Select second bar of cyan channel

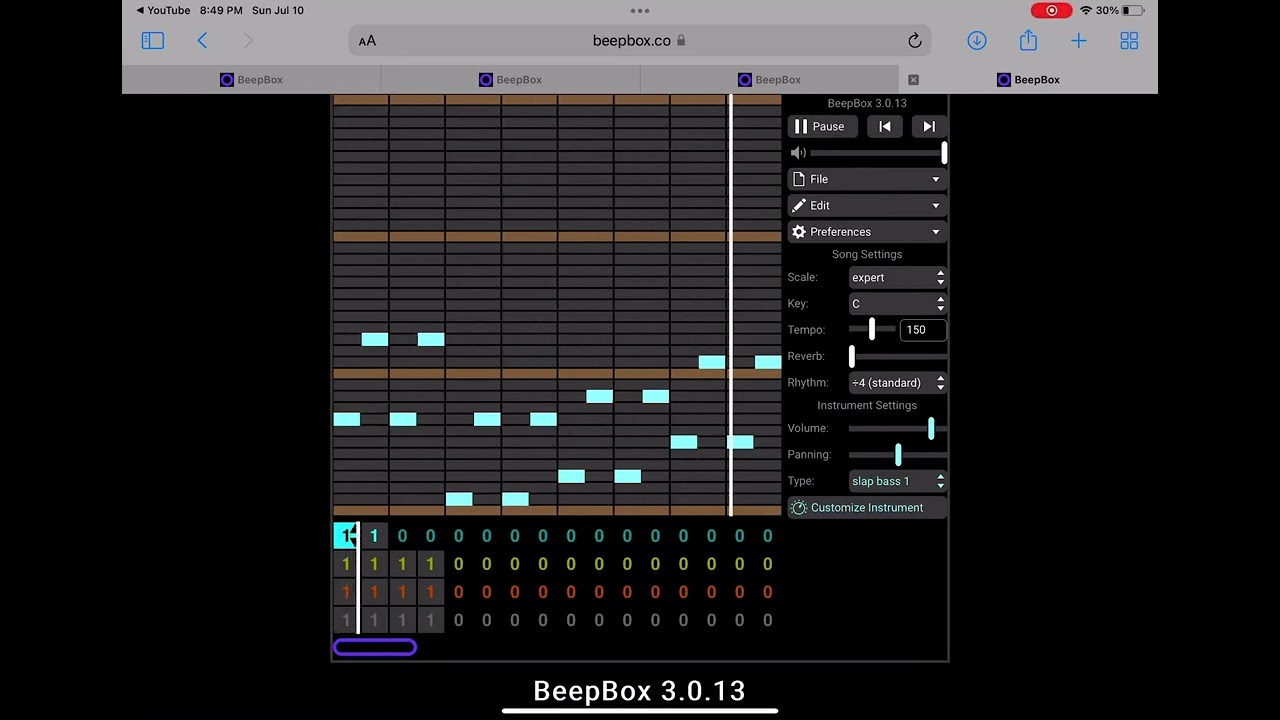374,536
